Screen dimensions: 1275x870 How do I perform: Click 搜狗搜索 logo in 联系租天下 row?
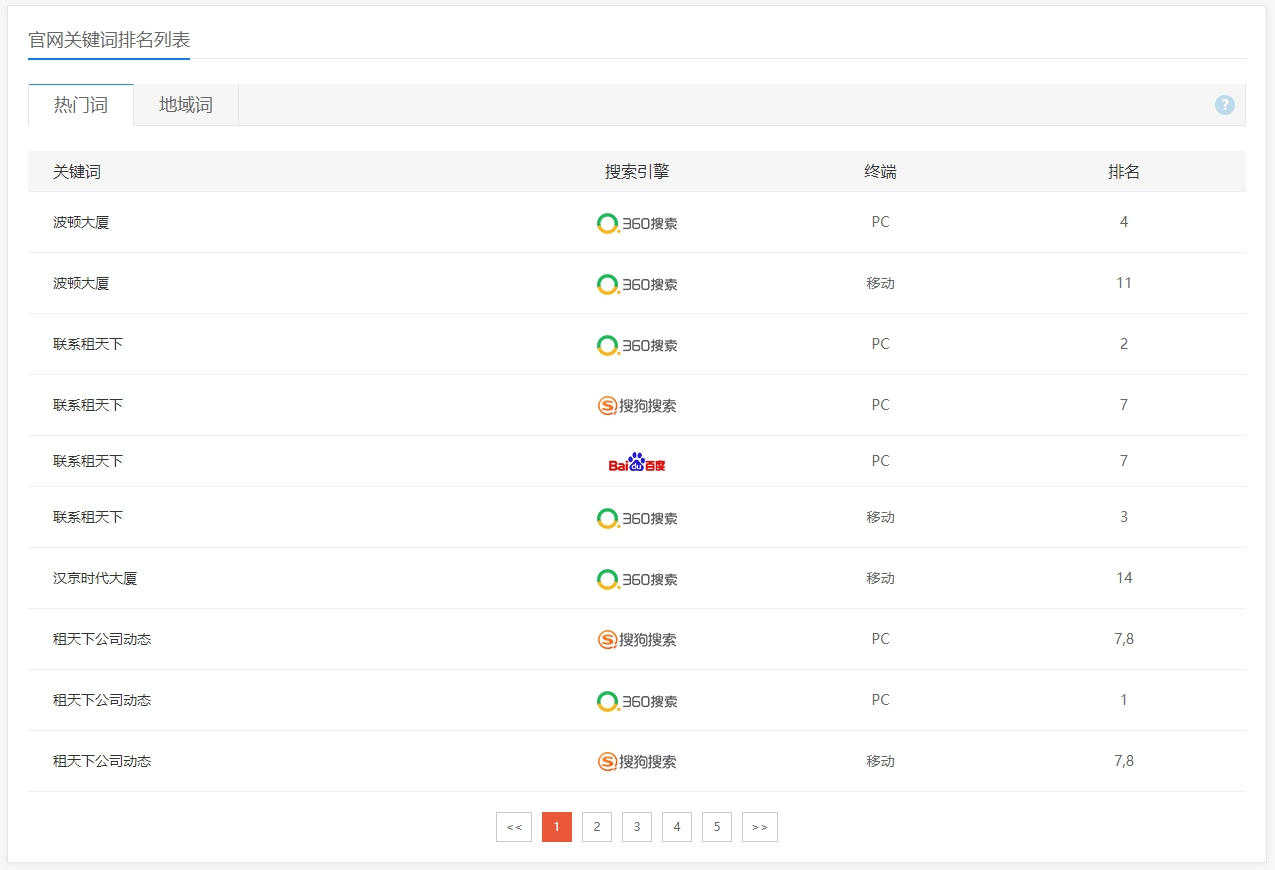pyautogui.click(x=637, y=405)
